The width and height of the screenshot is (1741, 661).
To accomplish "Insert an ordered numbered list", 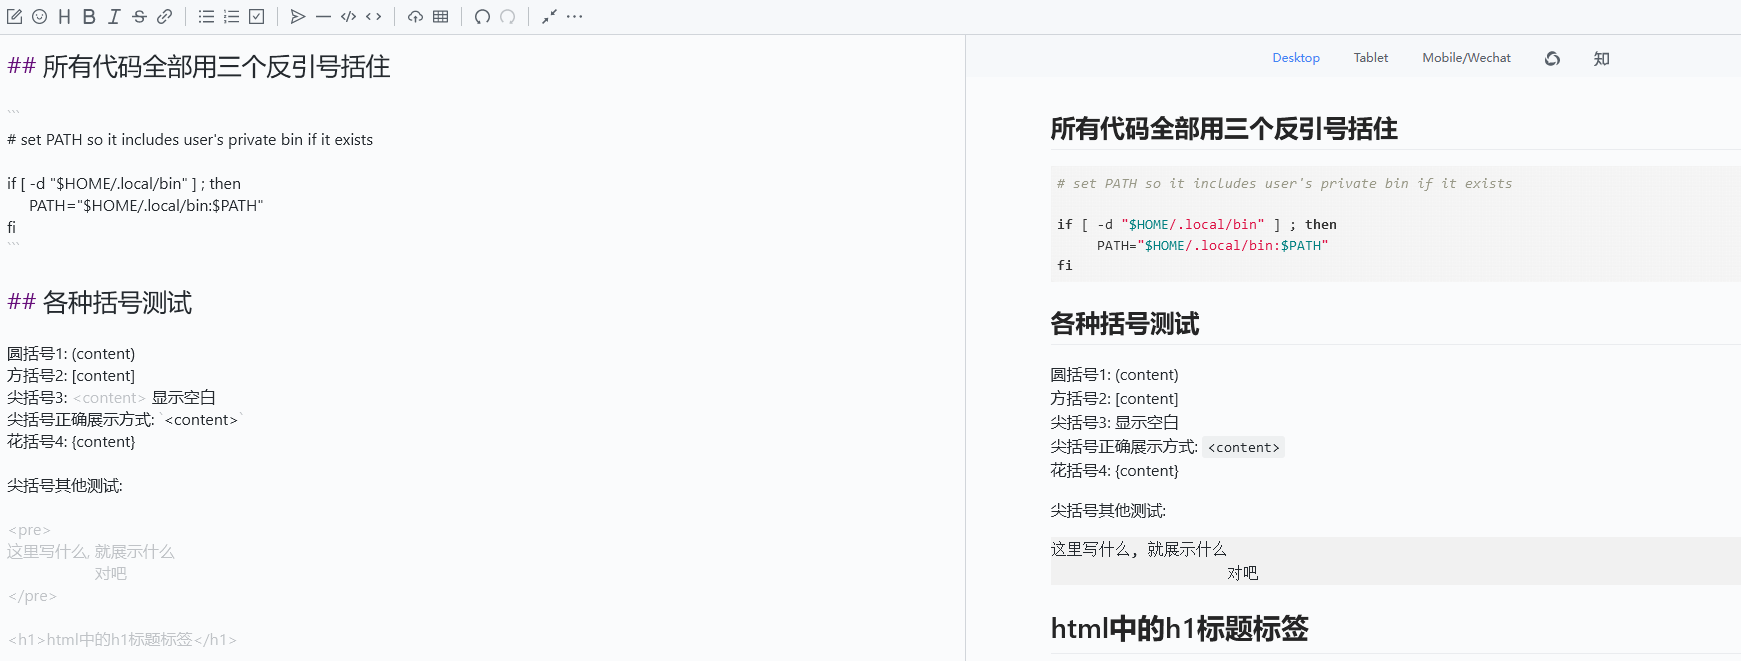I will (231, 16).
